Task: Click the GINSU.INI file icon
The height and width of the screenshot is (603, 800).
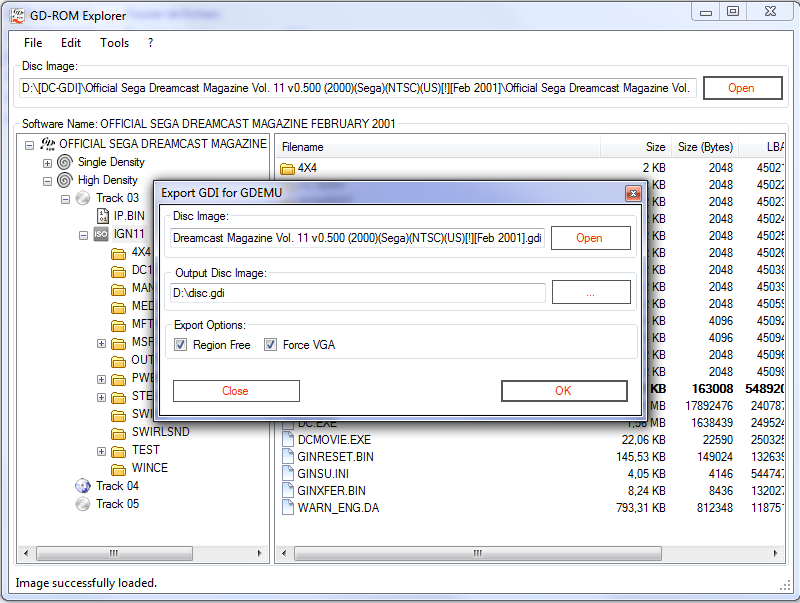Action: tap(288, 474)
